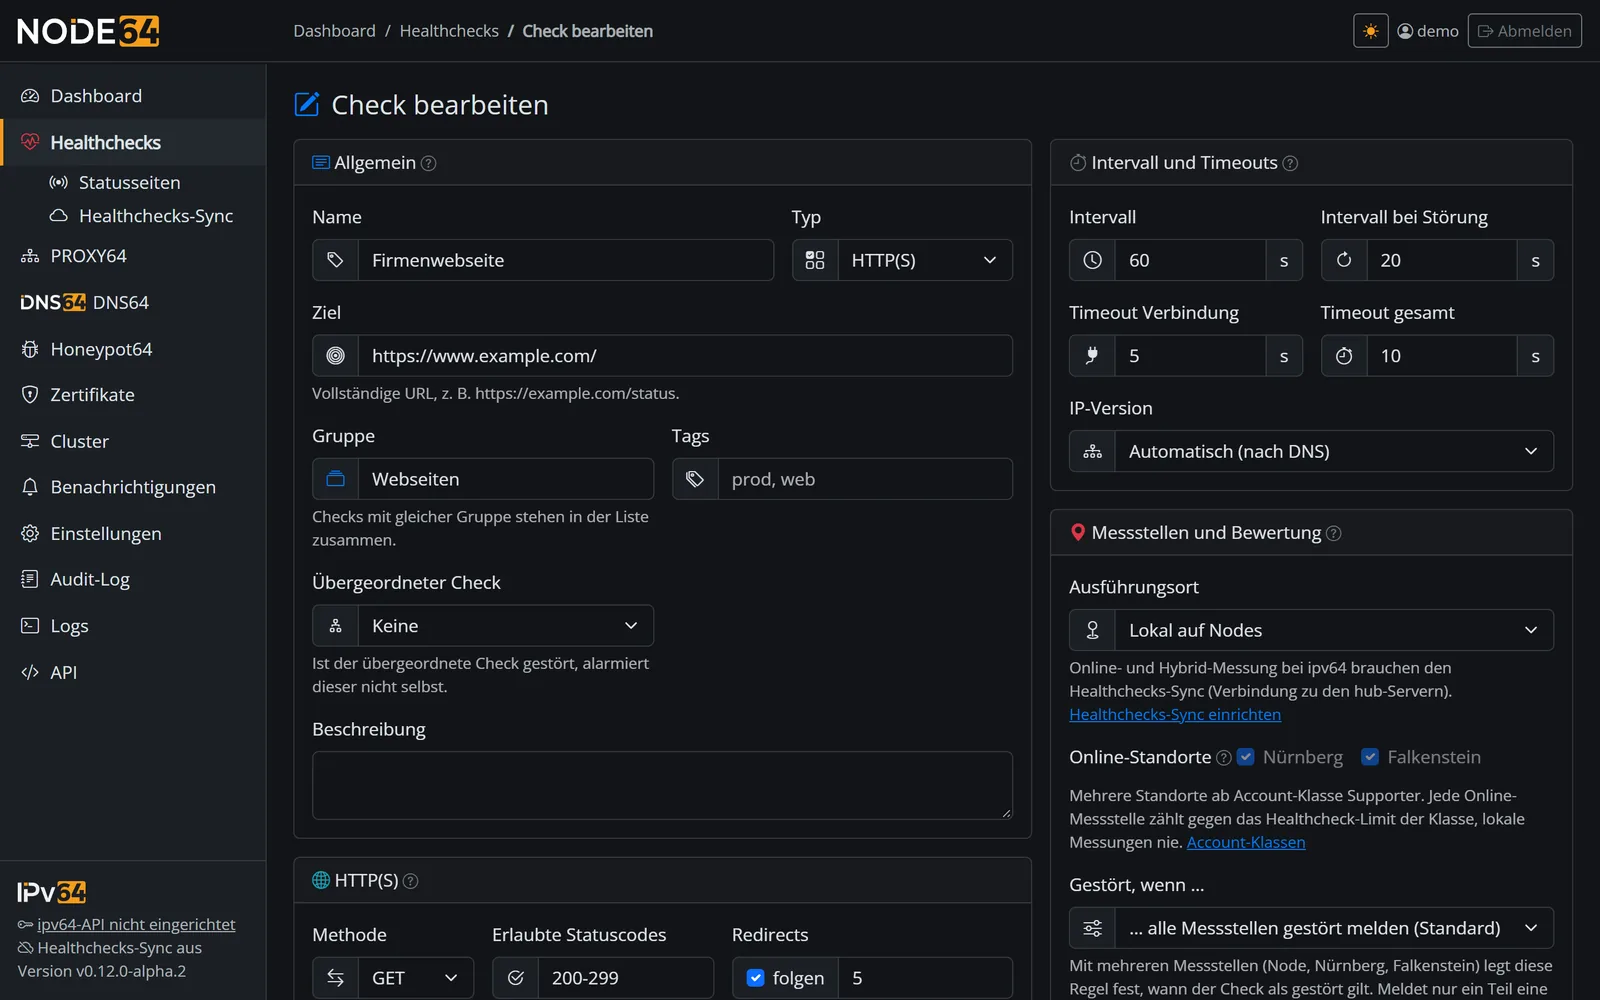Go to PROXY64 in the sidebar

pos(133,256)
